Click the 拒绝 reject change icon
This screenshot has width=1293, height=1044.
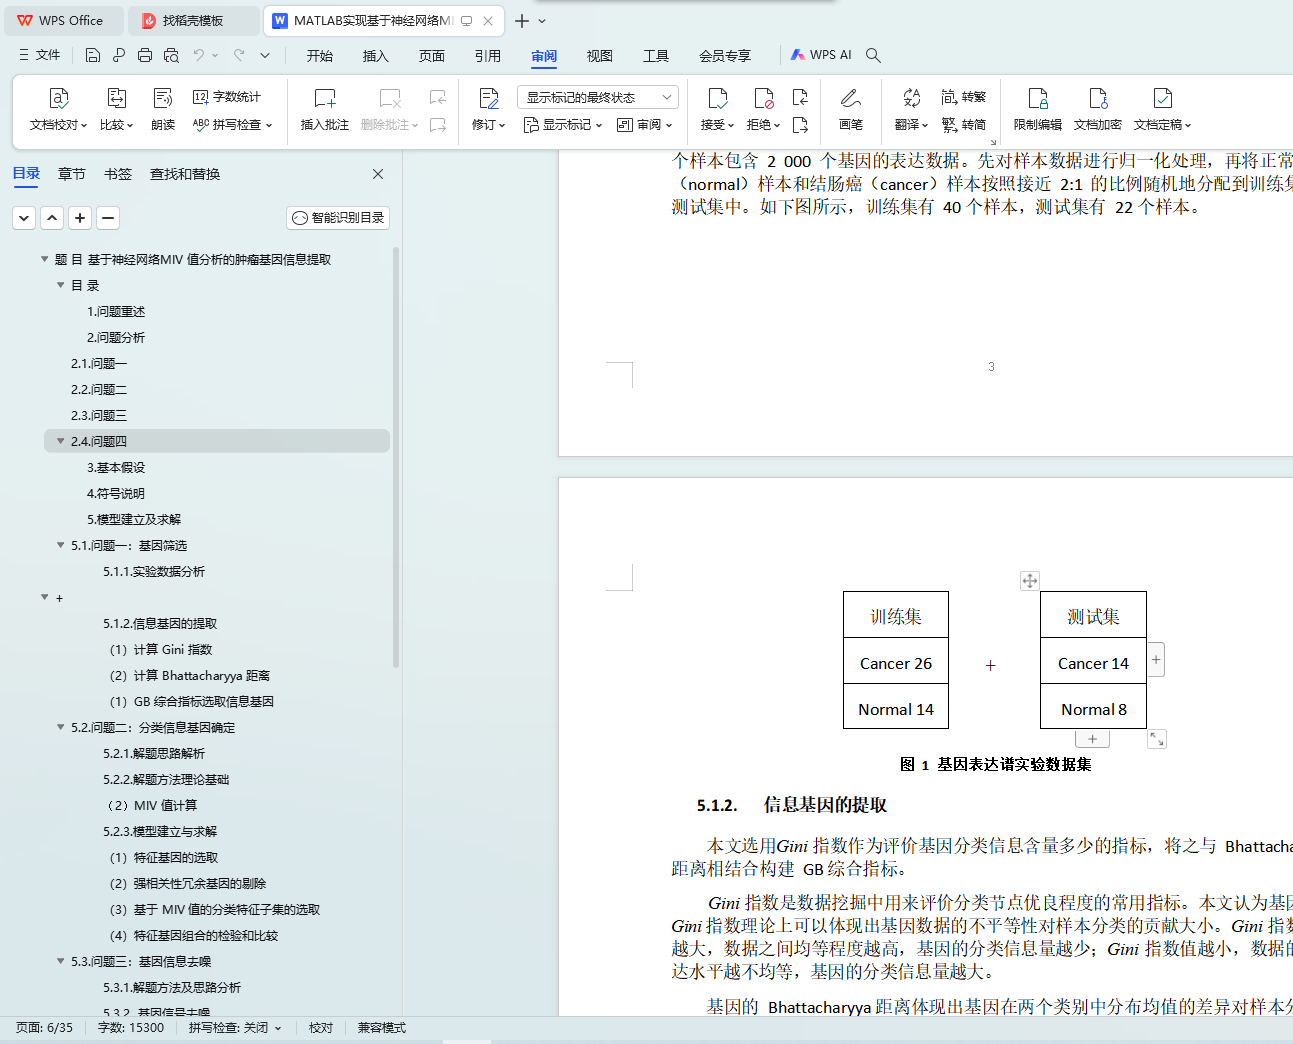[763, 98]
